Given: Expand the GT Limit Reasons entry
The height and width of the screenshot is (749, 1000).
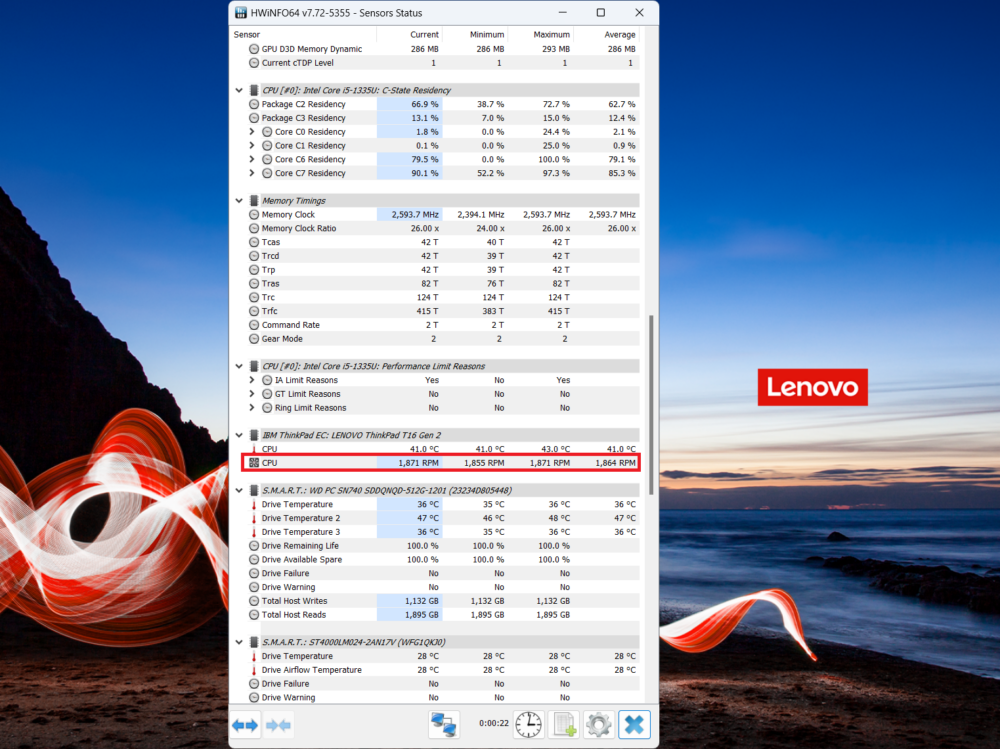Looking at the screenshot, I should [x=251, y=394].
